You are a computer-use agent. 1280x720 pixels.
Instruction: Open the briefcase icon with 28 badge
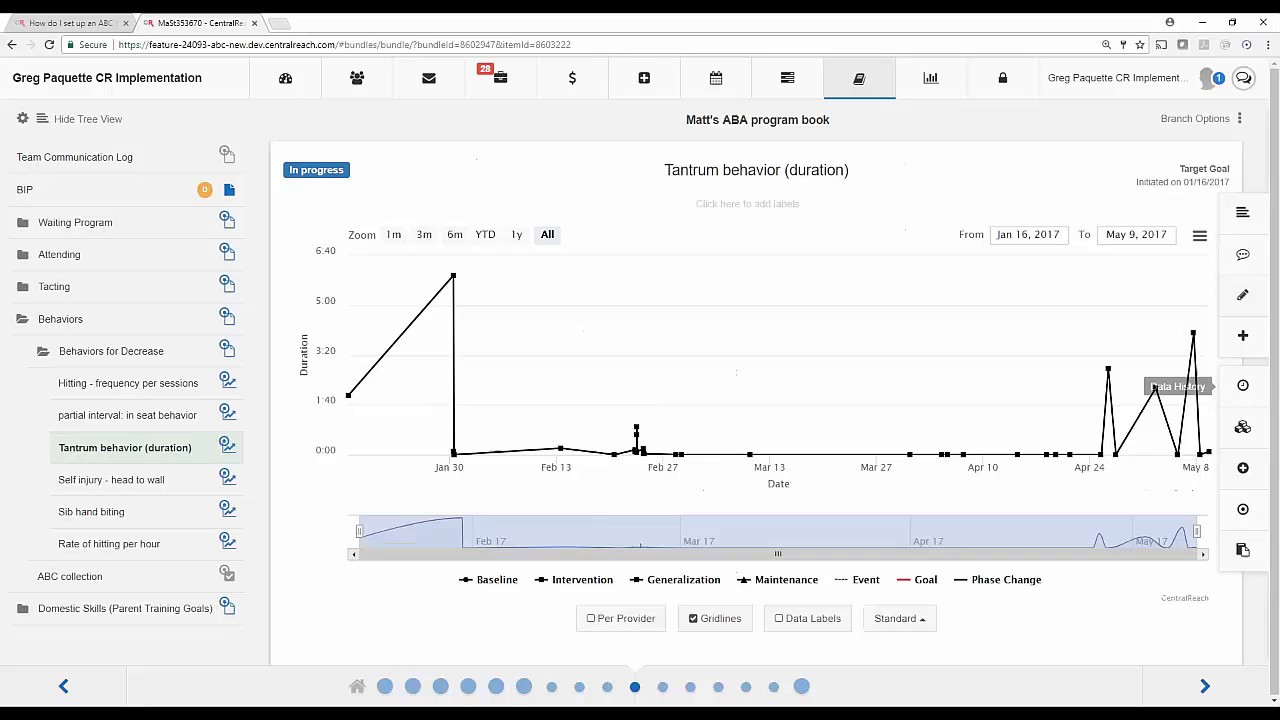pyautogui.click(x=500, y=78)
